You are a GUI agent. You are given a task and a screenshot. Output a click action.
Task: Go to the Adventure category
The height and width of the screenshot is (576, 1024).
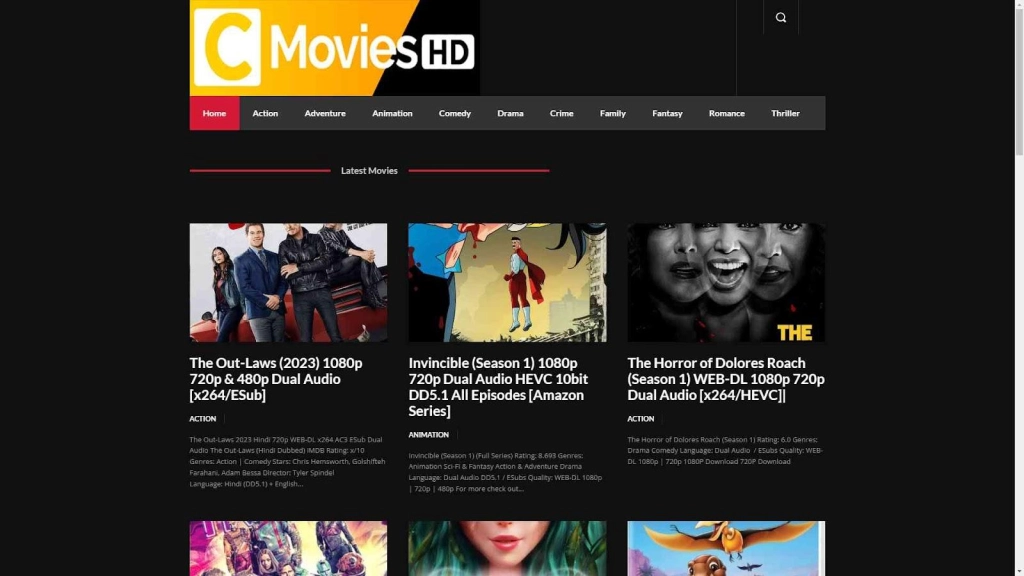[x=325, y=113]
